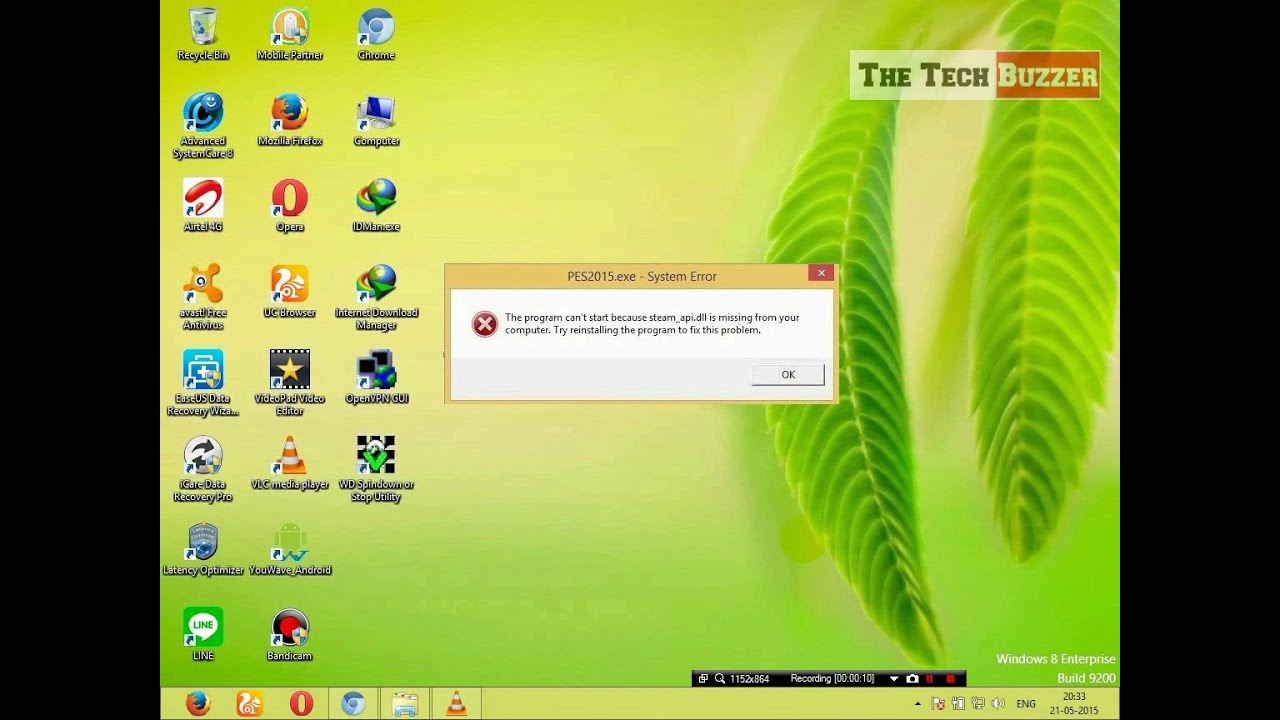The width and height of the screenshot is (1280, 720).
Task: Select the EaseUS Data Recovery Wizard icon
Action: click(x=203, y=383)
